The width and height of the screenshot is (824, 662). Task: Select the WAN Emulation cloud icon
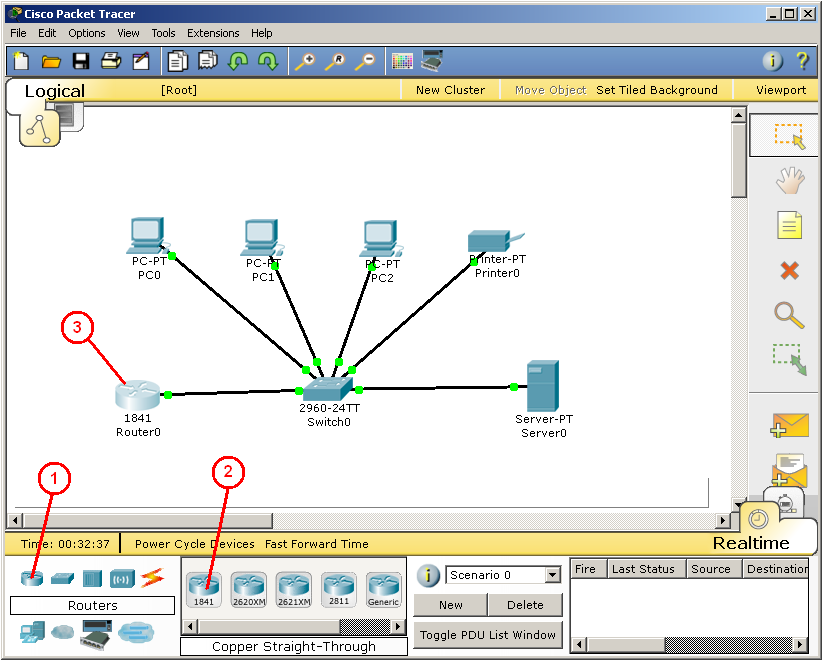[x=63, y=632]
